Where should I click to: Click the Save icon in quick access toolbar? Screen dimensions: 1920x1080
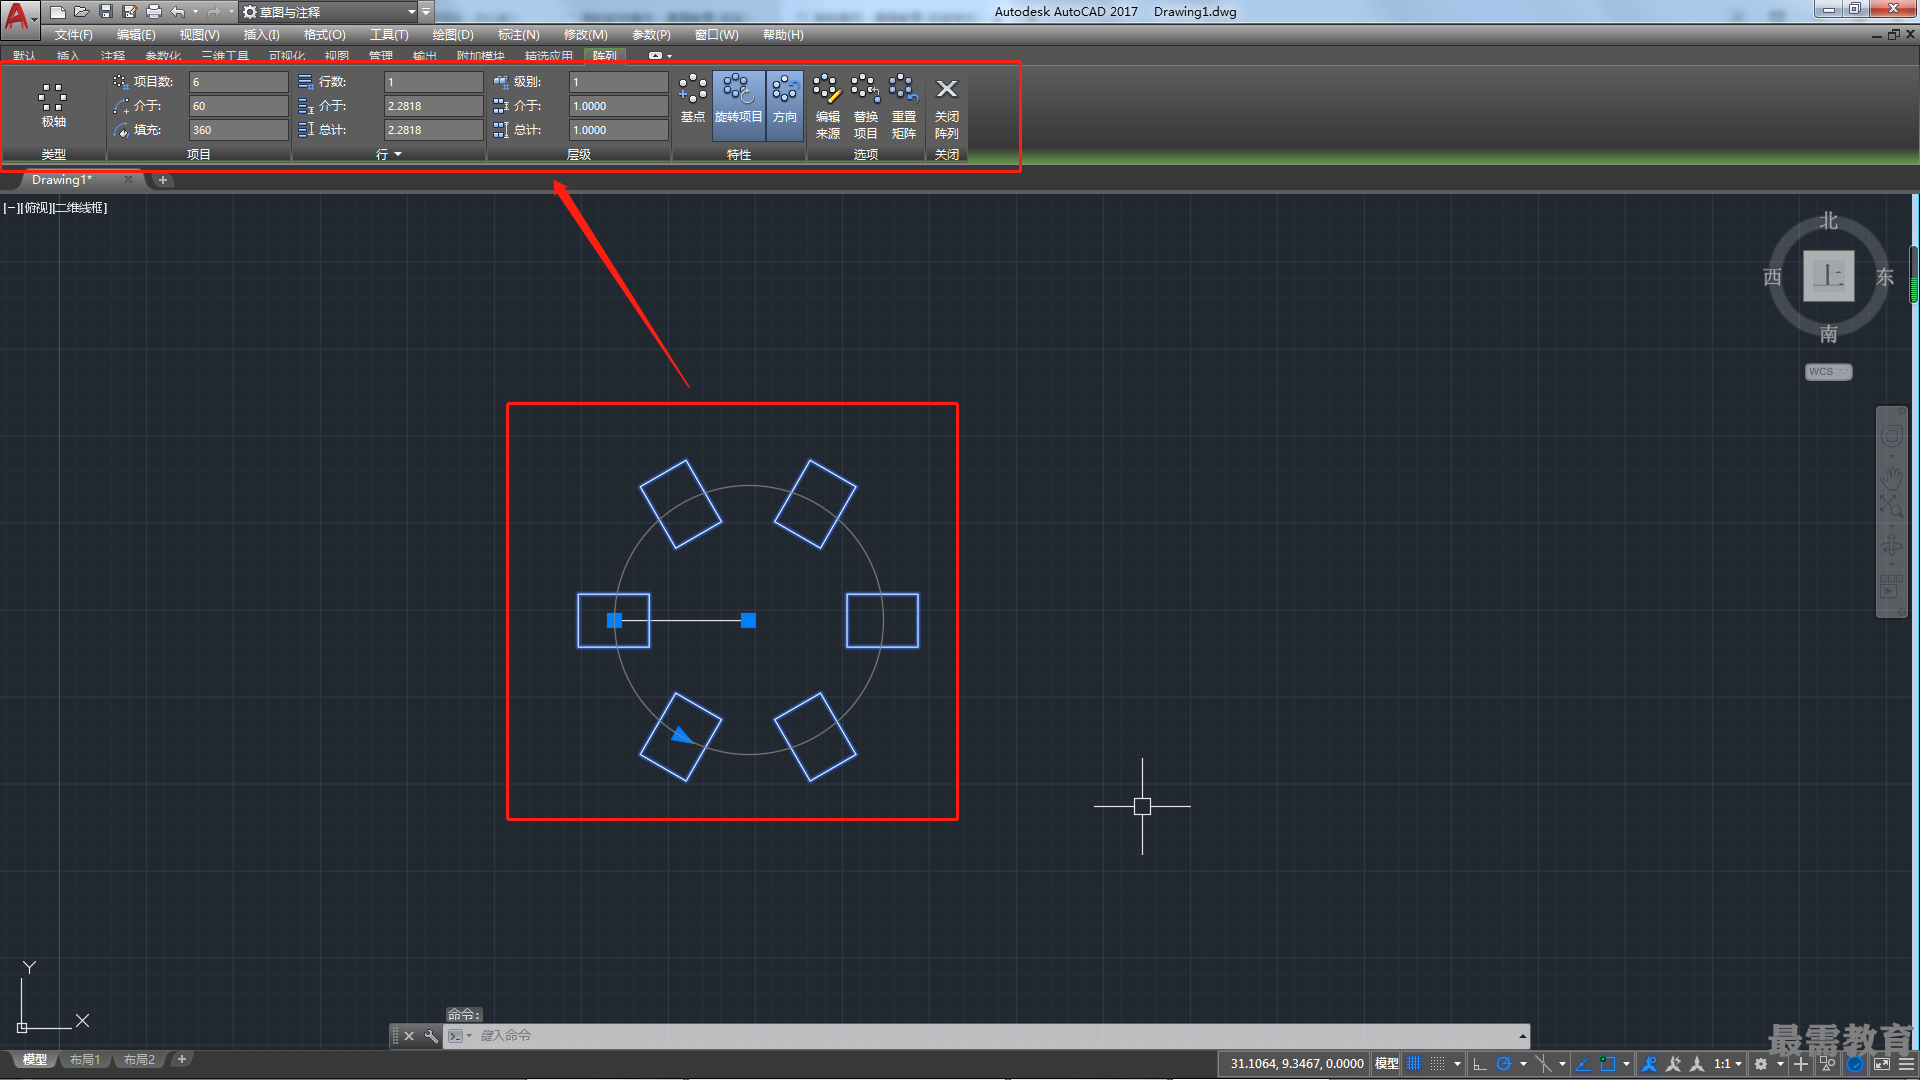pyautogui.click(x=106, y=12)
